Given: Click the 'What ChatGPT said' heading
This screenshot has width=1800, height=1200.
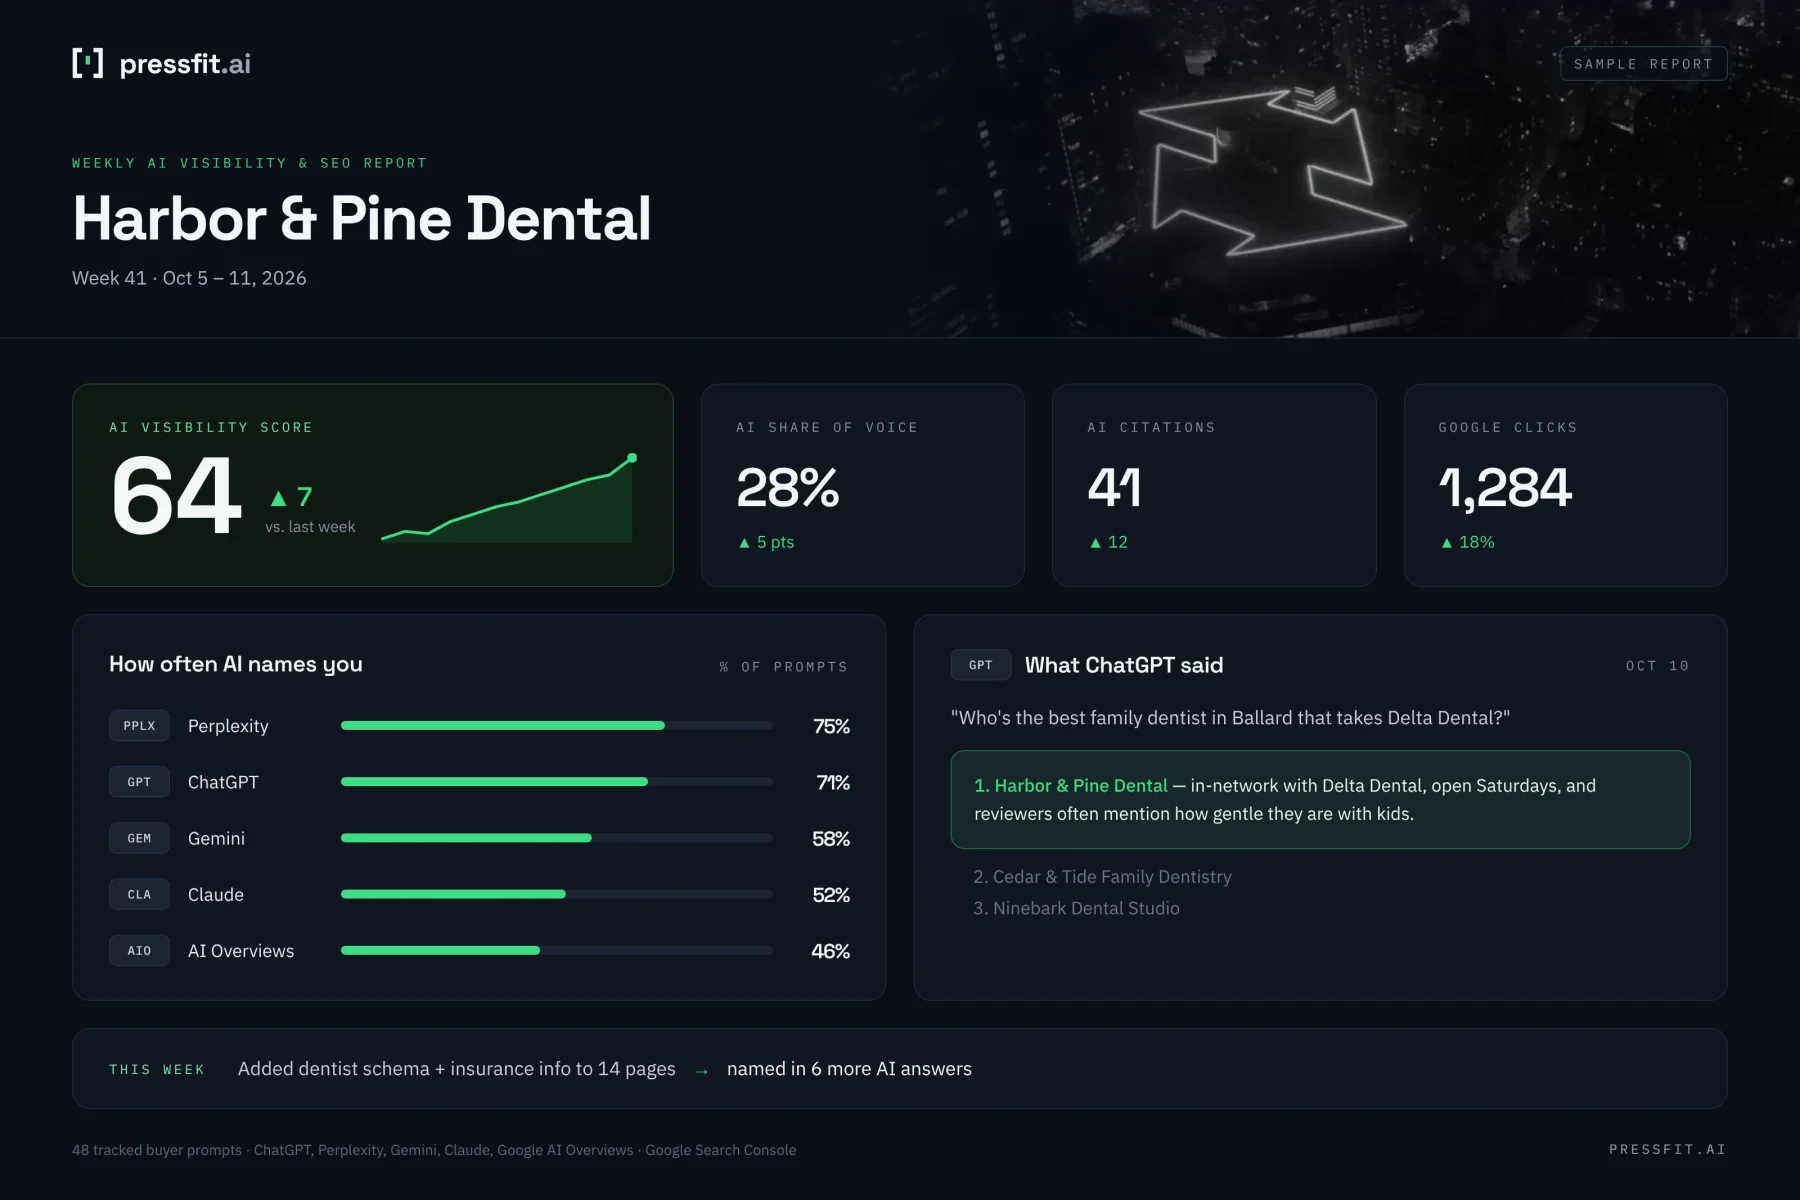Looking at the screenshot, I should coord(1124,665).
